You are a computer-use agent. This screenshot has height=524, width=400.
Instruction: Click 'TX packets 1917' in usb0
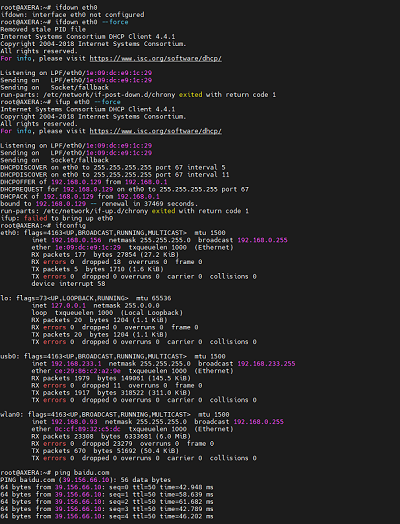(x=60, y=393)
